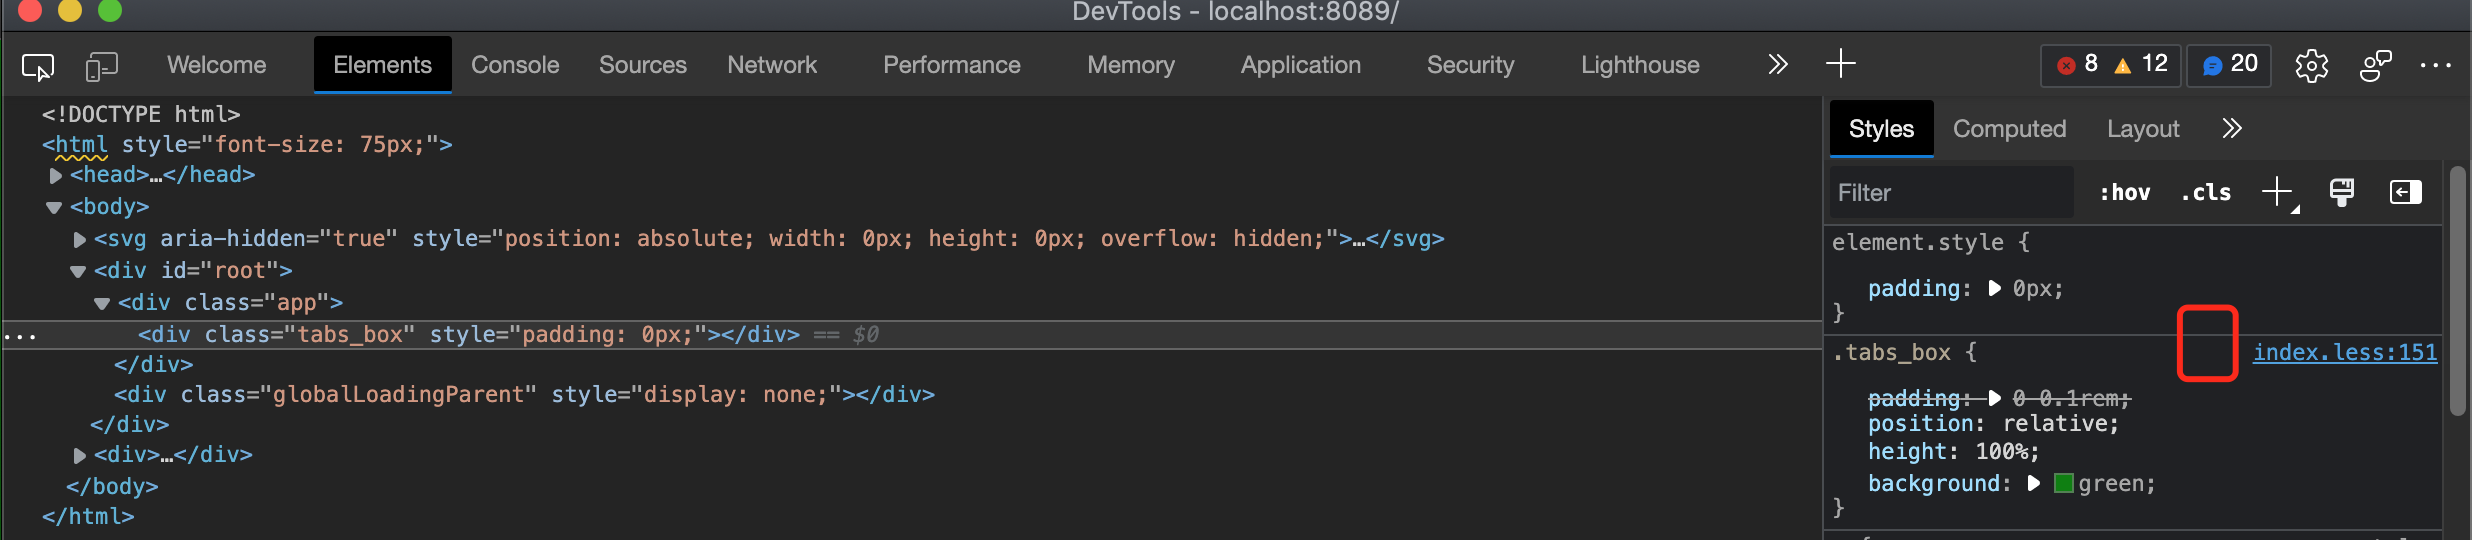This screenshot has height=540, width=2472.
Task: Open index.less:151 source link
Action: click(2345, 352)
